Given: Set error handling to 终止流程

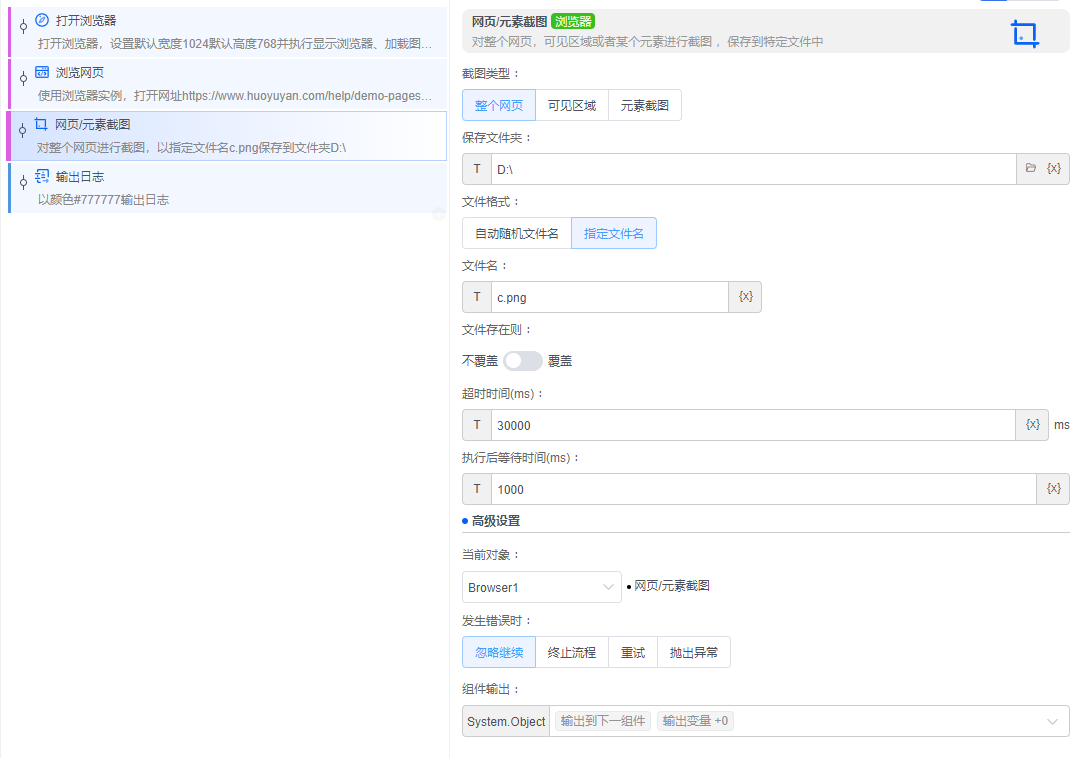Looking at the screenshot, I should click(x=571, y=652).
